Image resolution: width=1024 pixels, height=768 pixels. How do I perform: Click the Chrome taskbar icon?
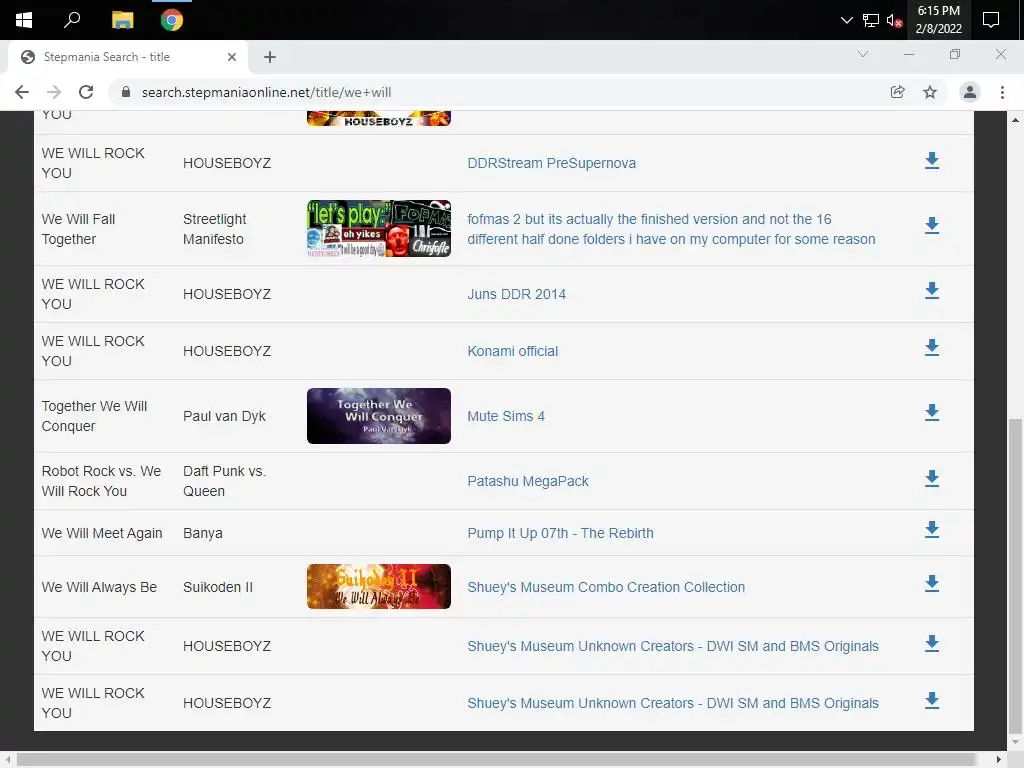pyautogui.click(x=172, y=20)
